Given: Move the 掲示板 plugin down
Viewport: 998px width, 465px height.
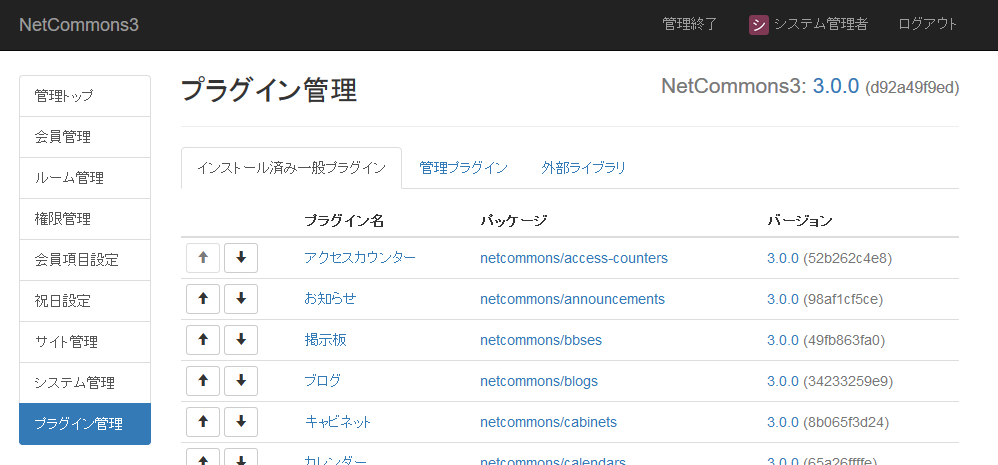Looking at the screenshot, I should tap(241, 340).
